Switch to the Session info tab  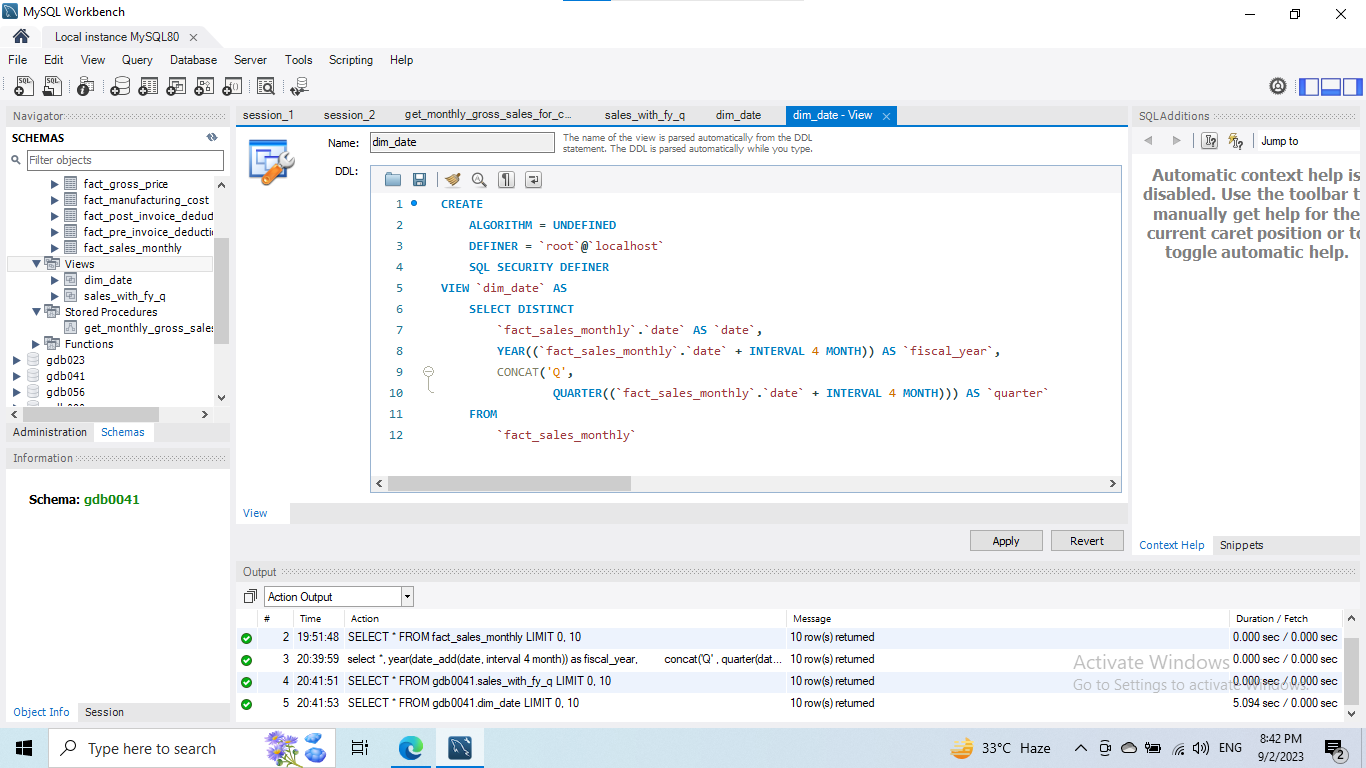coord(104,712)
